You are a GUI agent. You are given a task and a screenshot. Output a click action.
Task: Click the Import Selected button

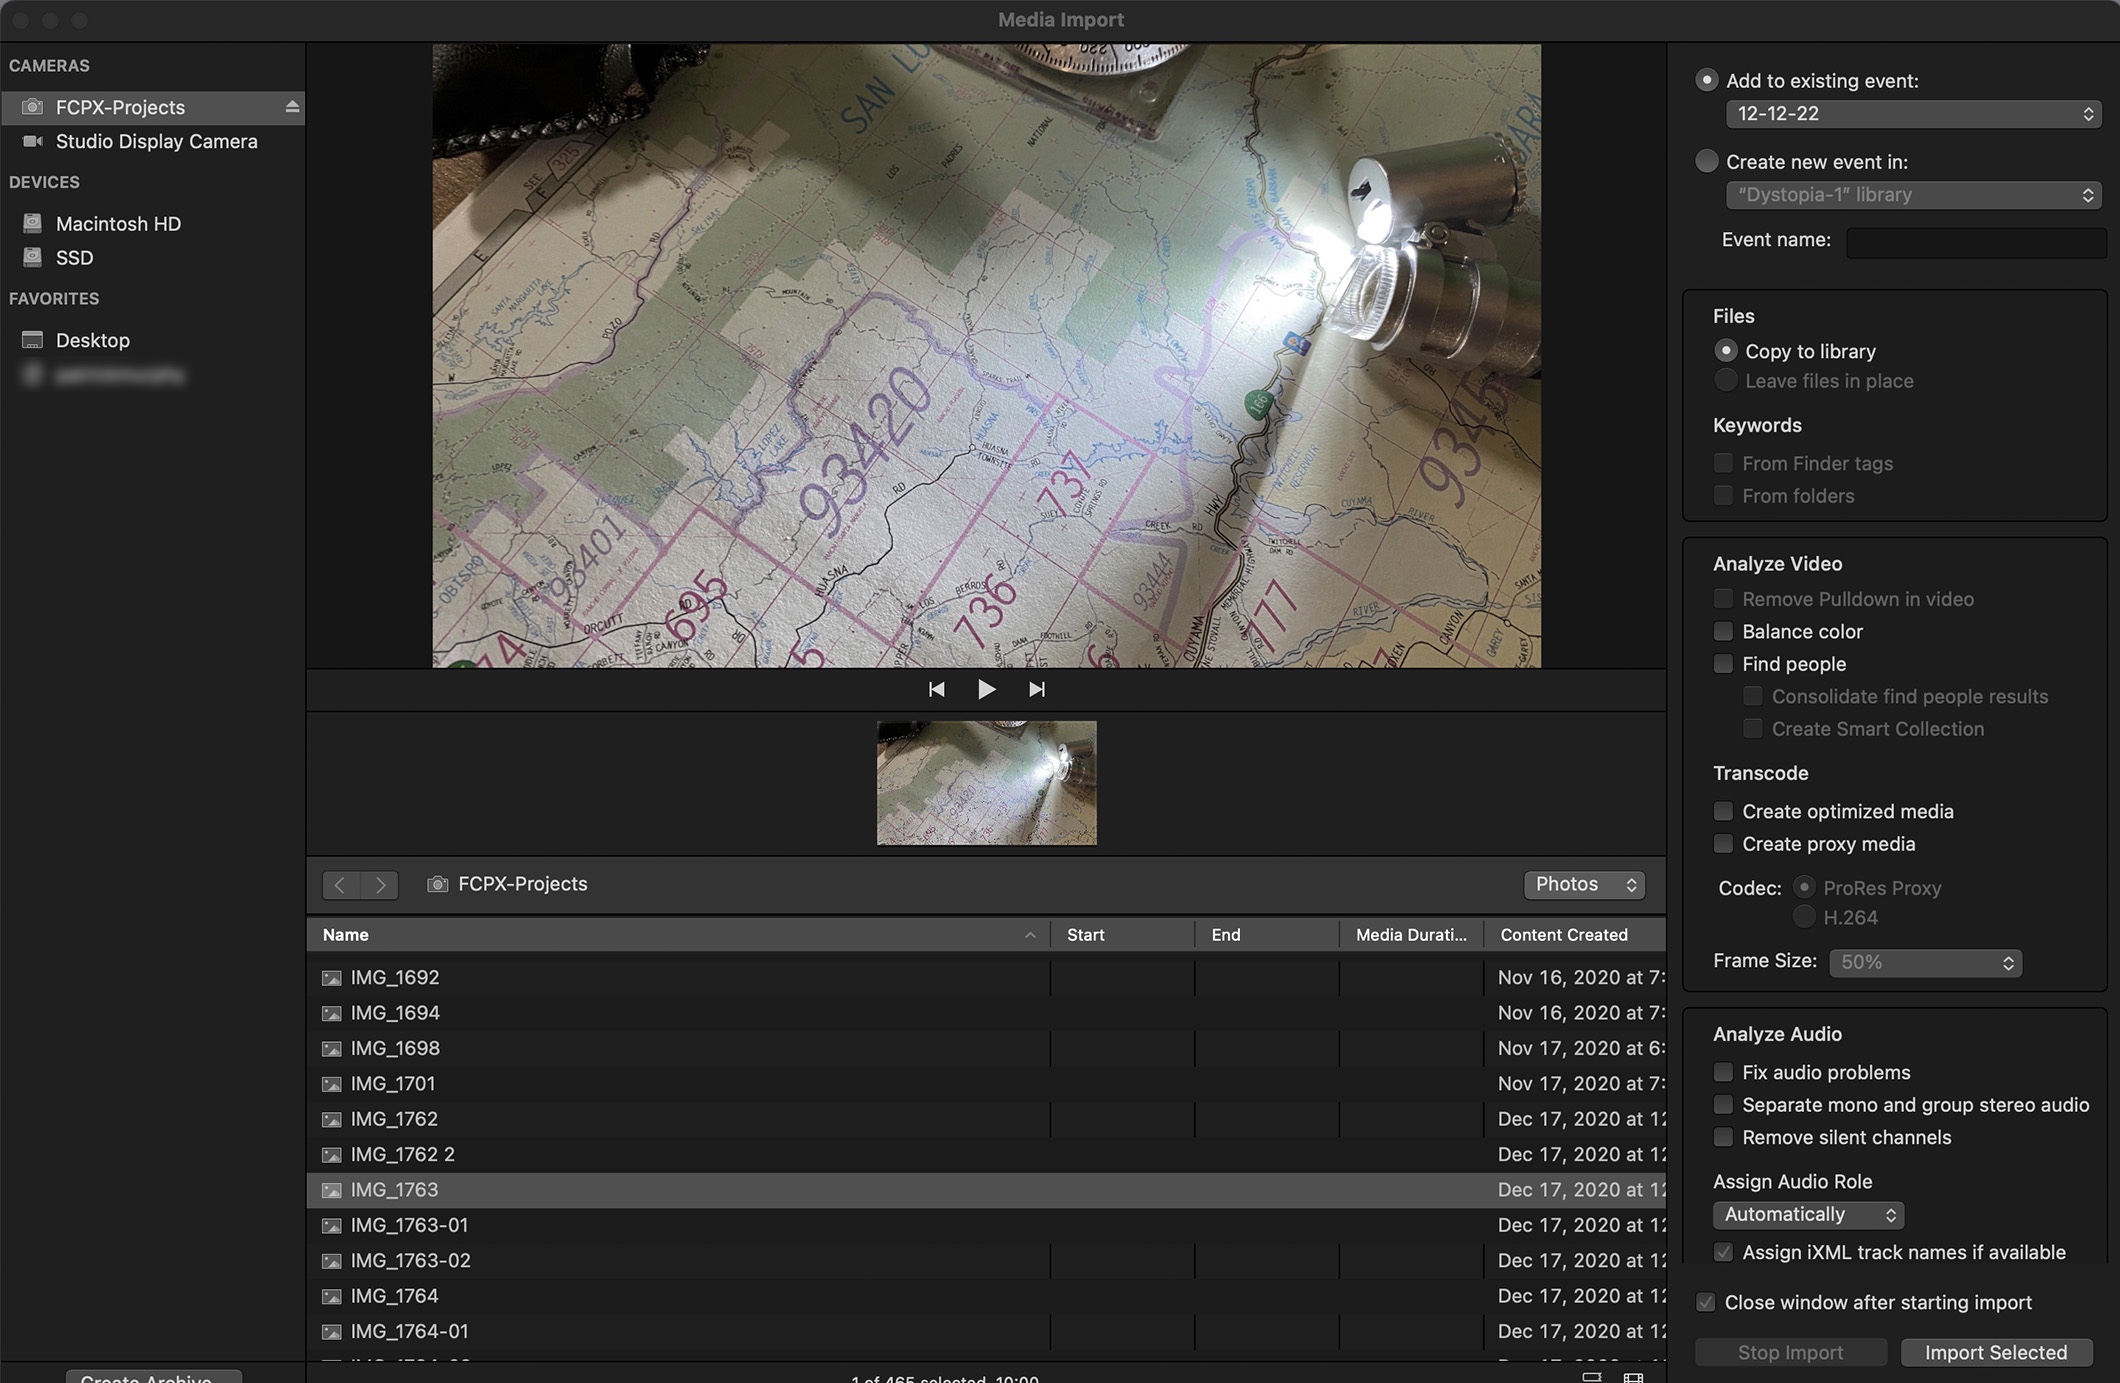(x=1995, y=1353)
